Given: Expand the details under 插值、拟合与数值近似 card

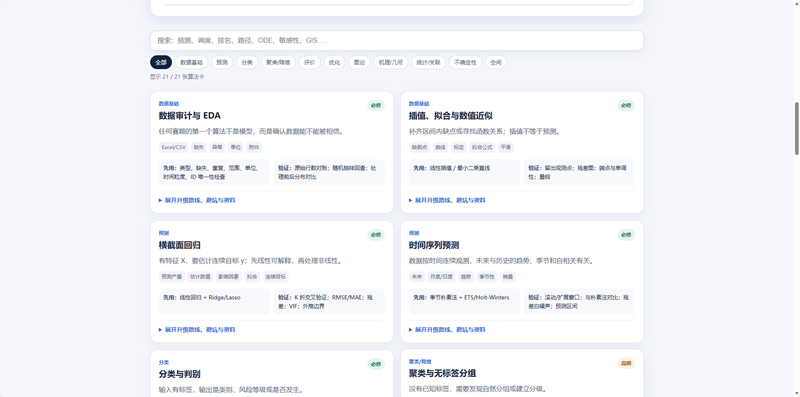Looking at the screenshot, I should (447, 201).
